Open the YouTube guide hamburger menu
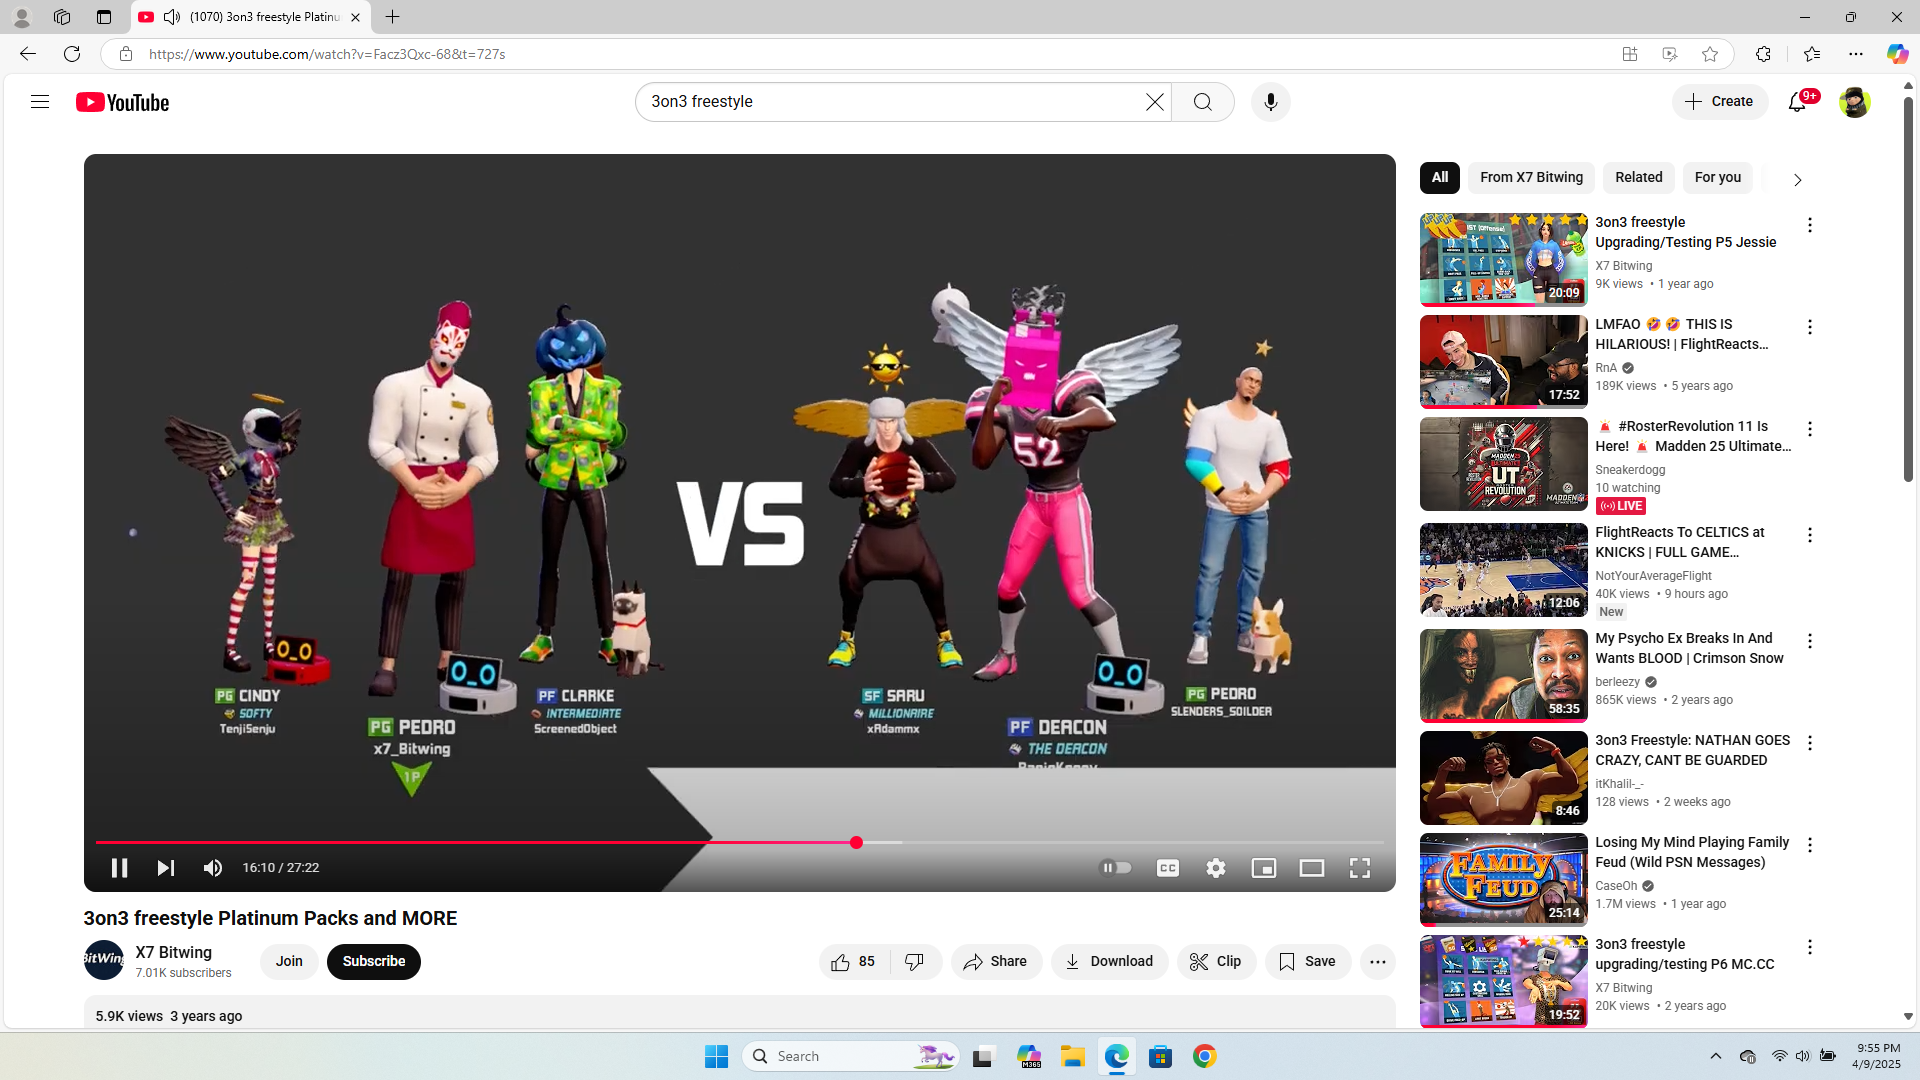 click(40, 102)
